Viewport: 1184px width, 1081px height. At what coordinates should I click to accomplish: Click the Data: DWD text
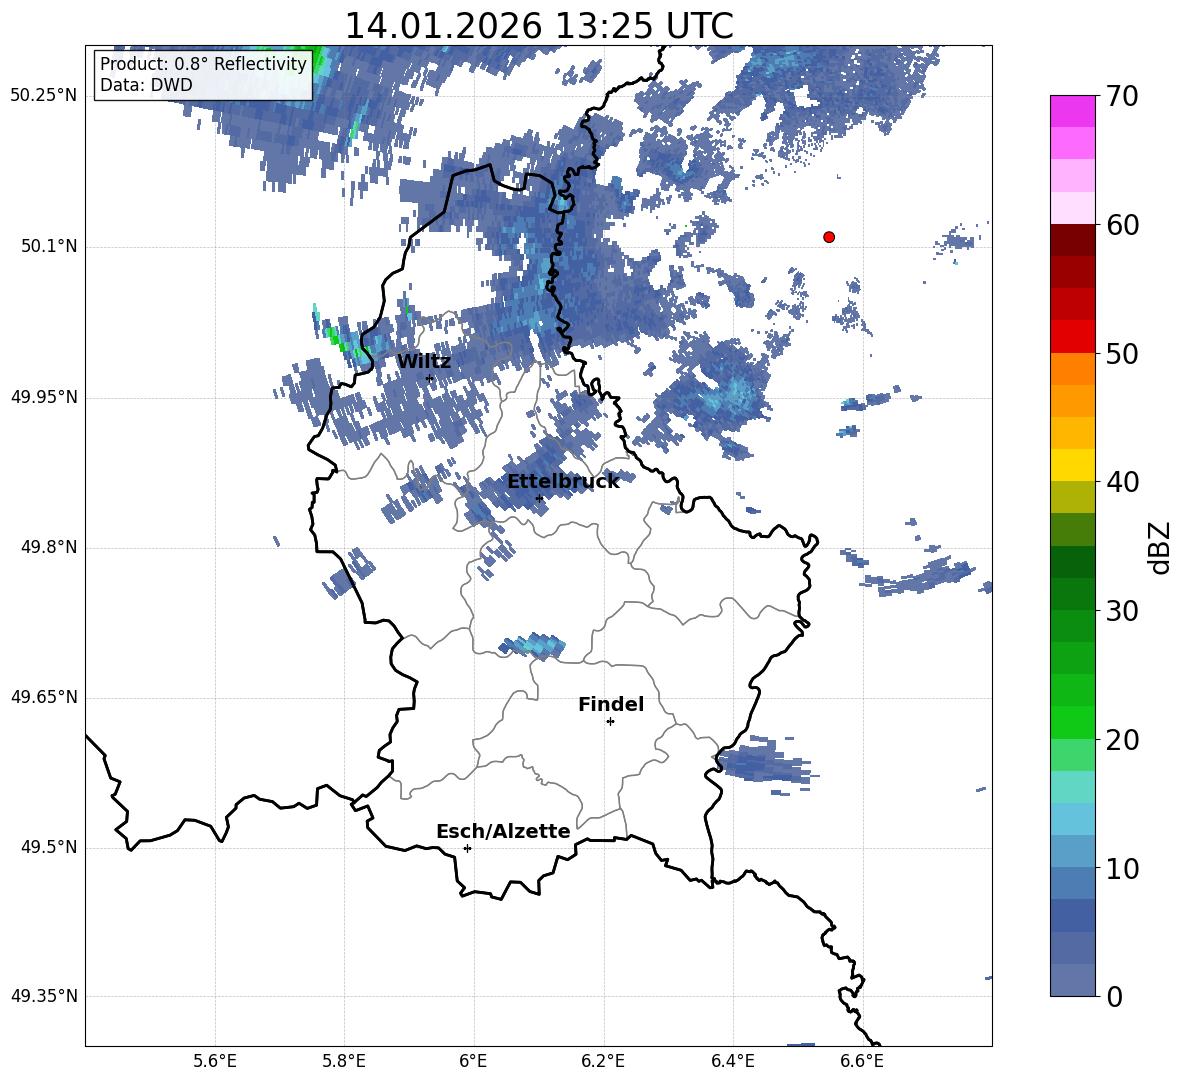pyautogui.click(x=146, y=85)
